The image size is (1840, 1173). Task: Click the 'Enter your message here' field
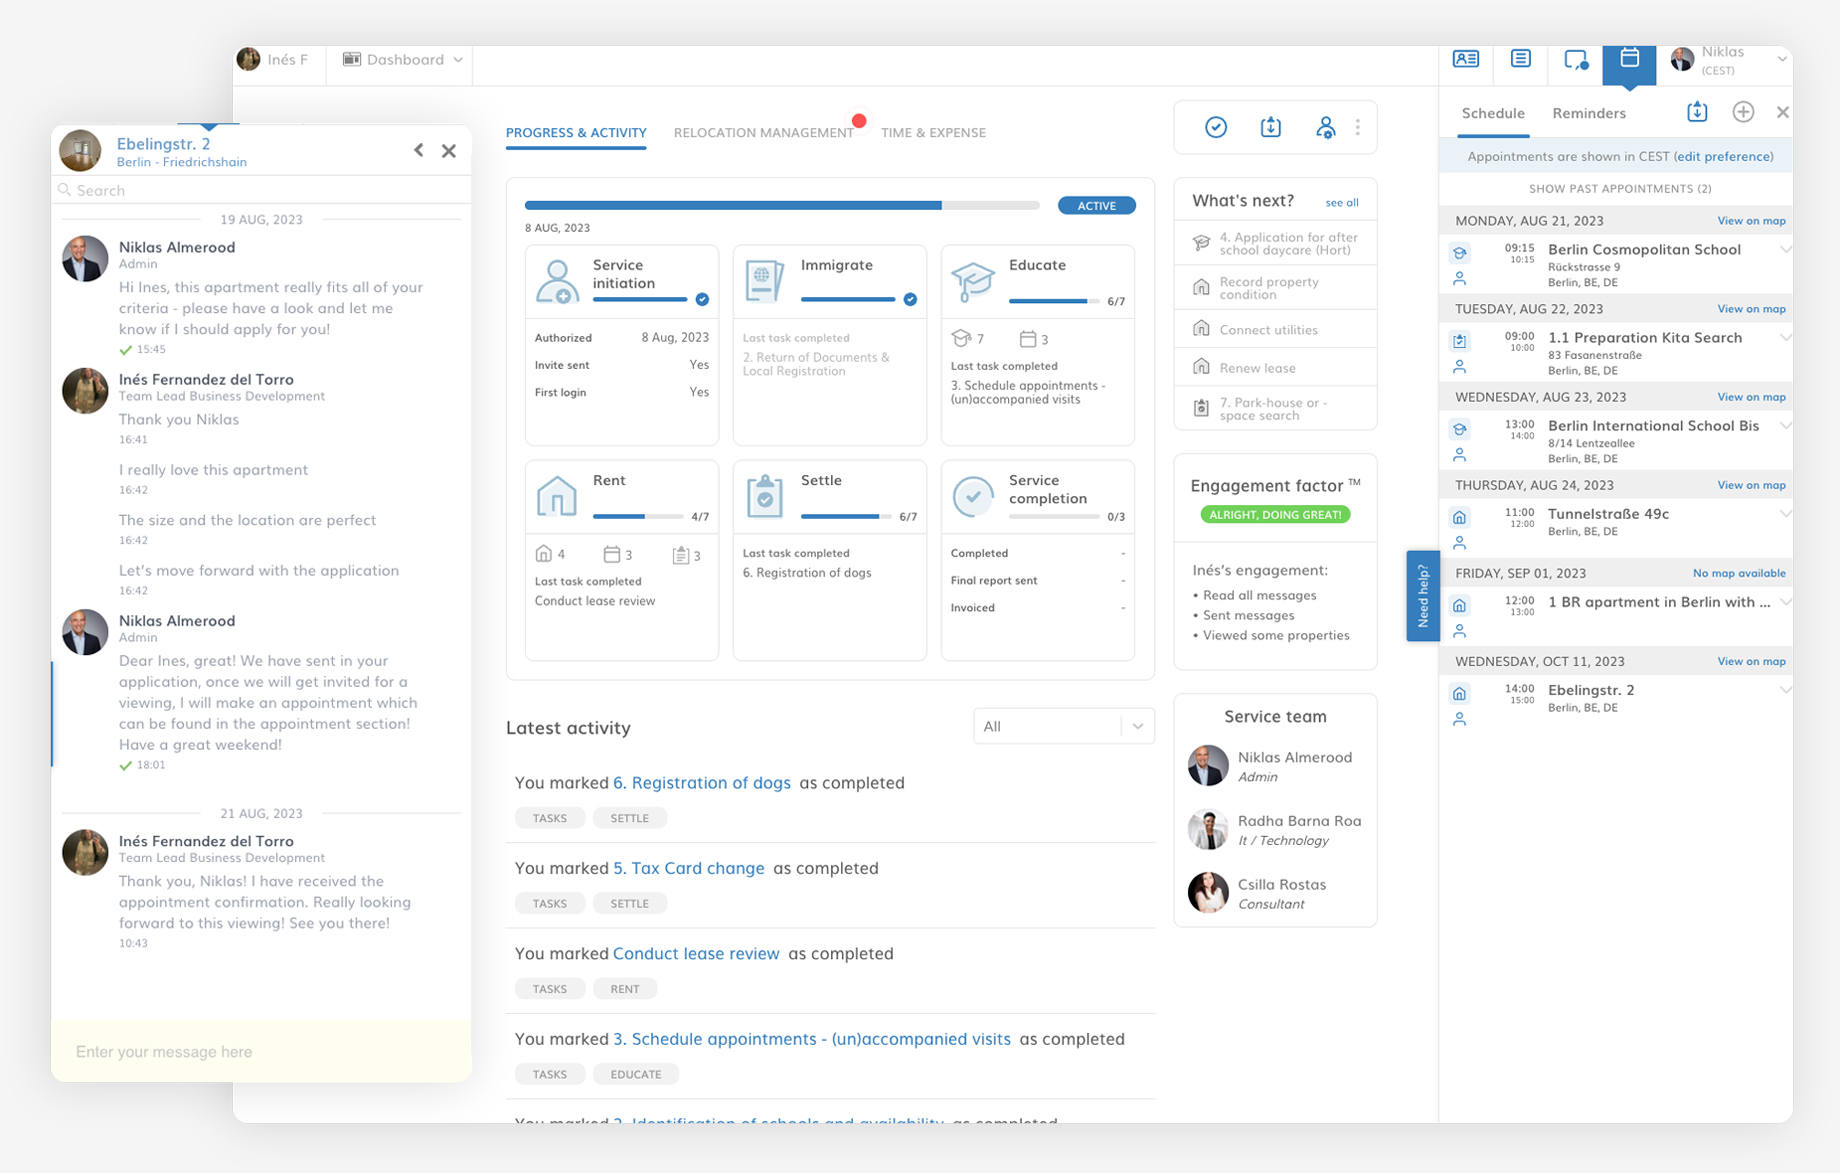coord(261,1051)
